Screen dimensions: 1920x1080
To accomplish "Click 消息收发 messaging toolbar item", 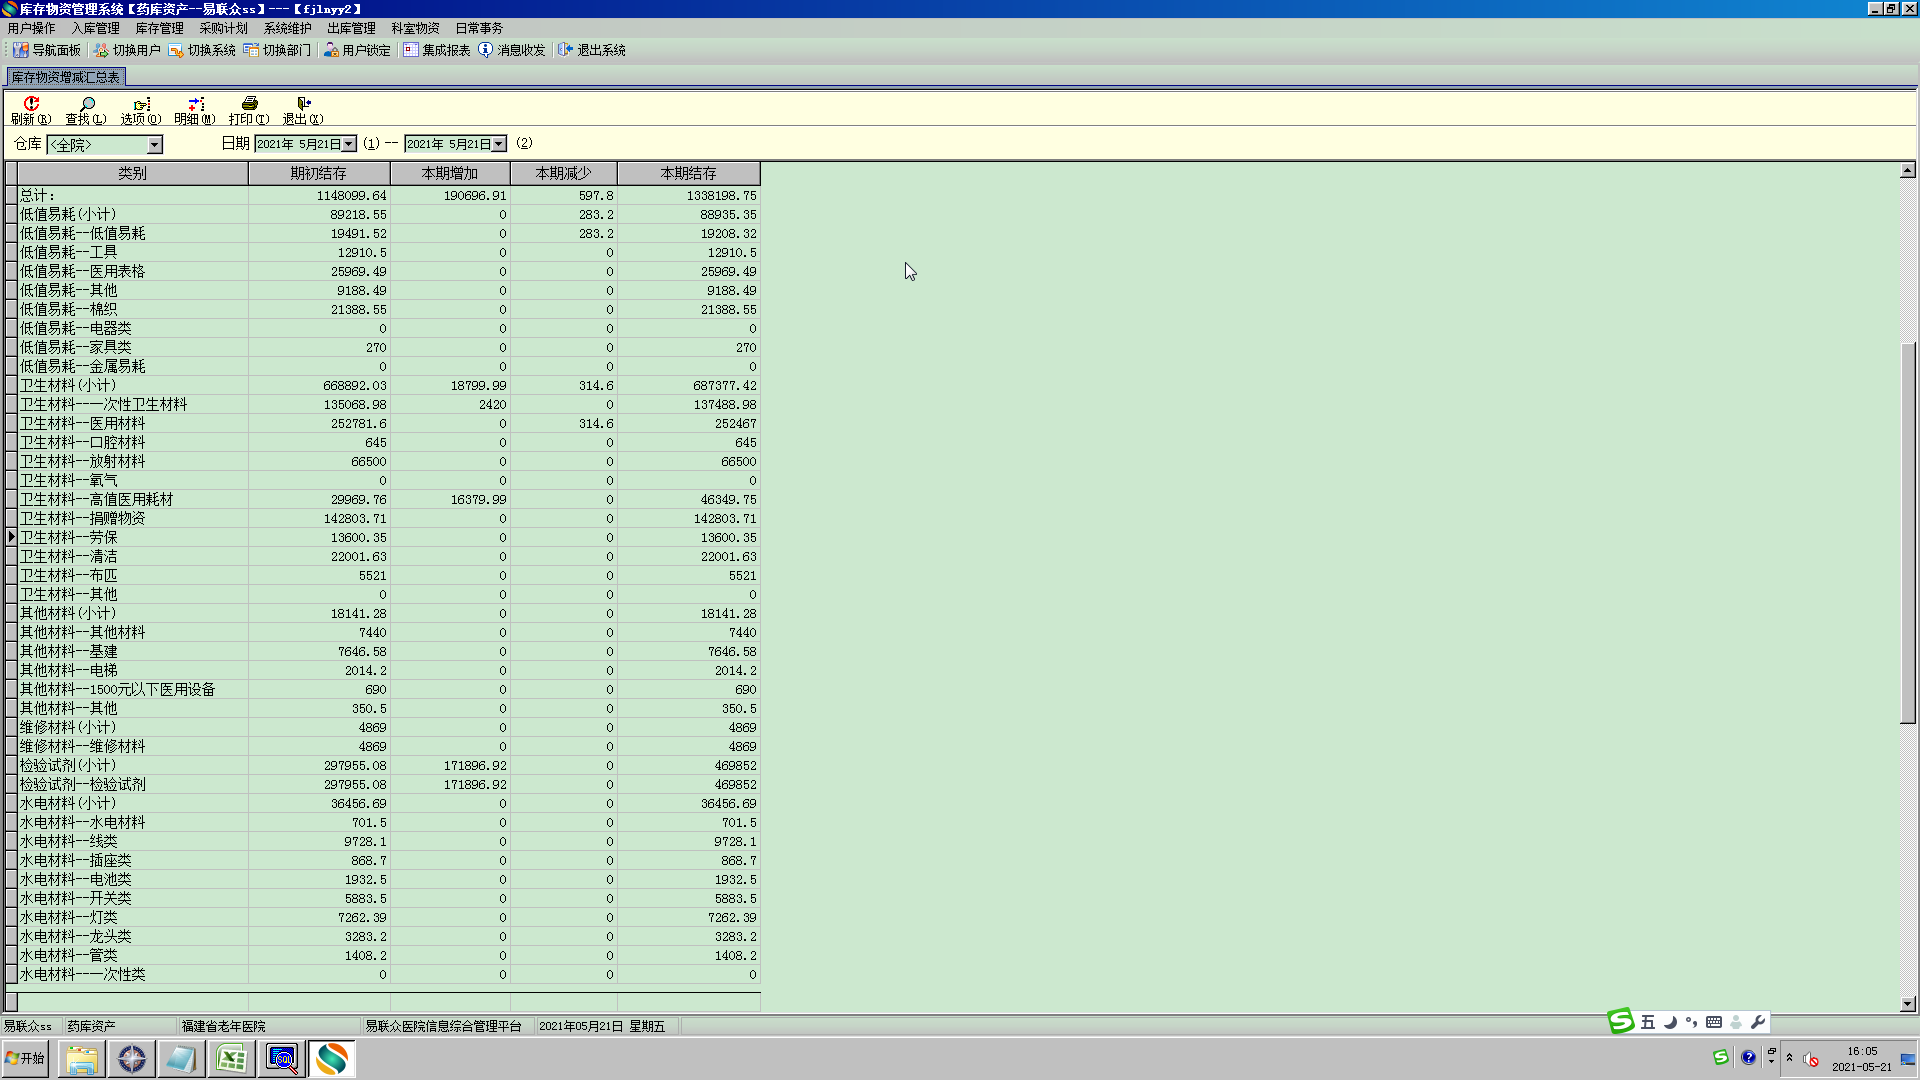I will click(512, 50).
